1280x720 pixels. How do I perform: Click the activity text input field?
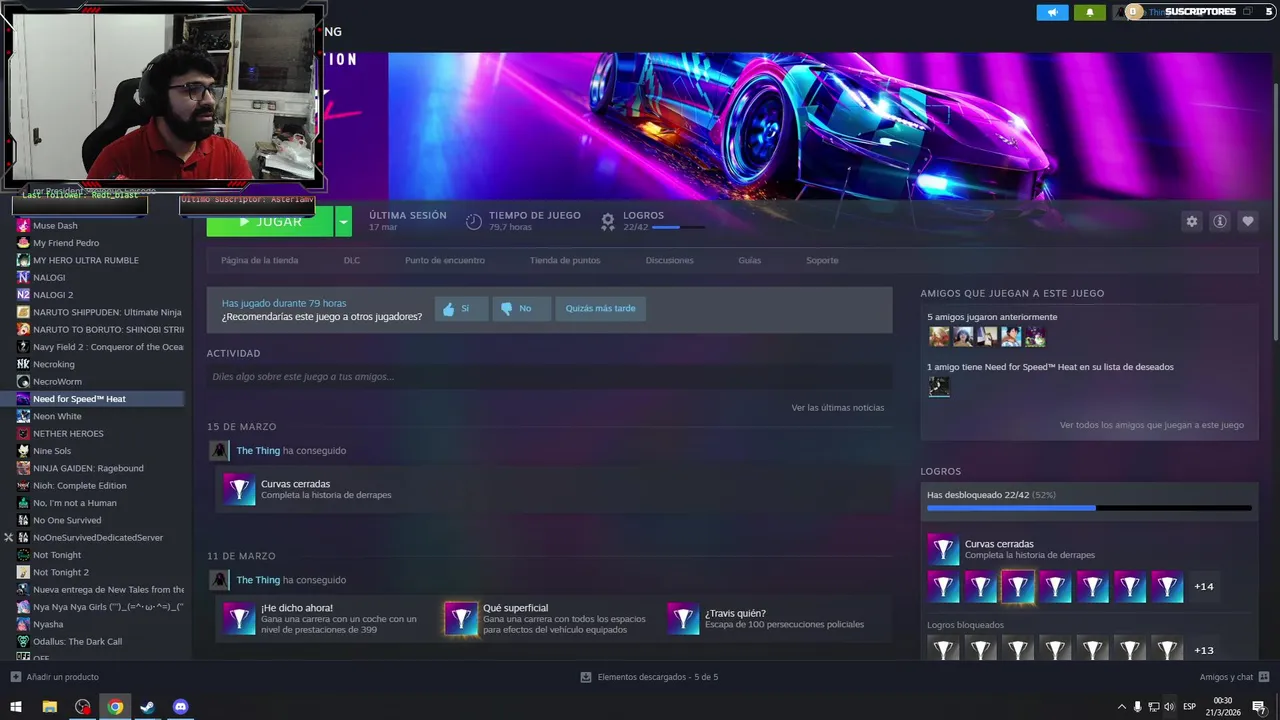[549, 377]
